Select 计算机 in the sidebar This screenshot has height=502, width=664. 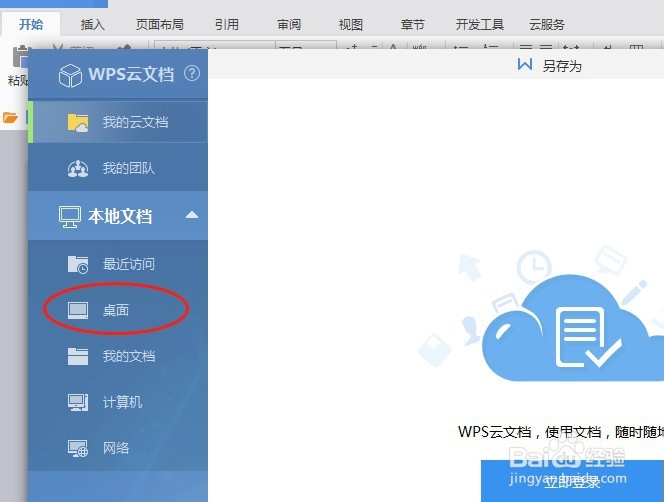[118, 402]
